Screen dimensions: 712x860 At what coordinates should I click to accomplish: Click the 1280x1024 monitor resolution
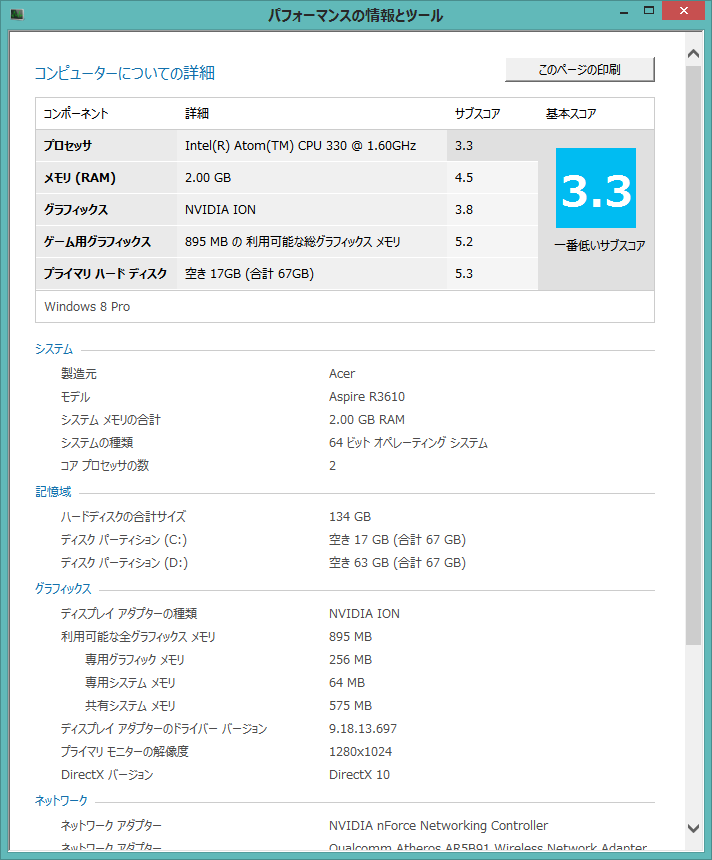point(360,752)
